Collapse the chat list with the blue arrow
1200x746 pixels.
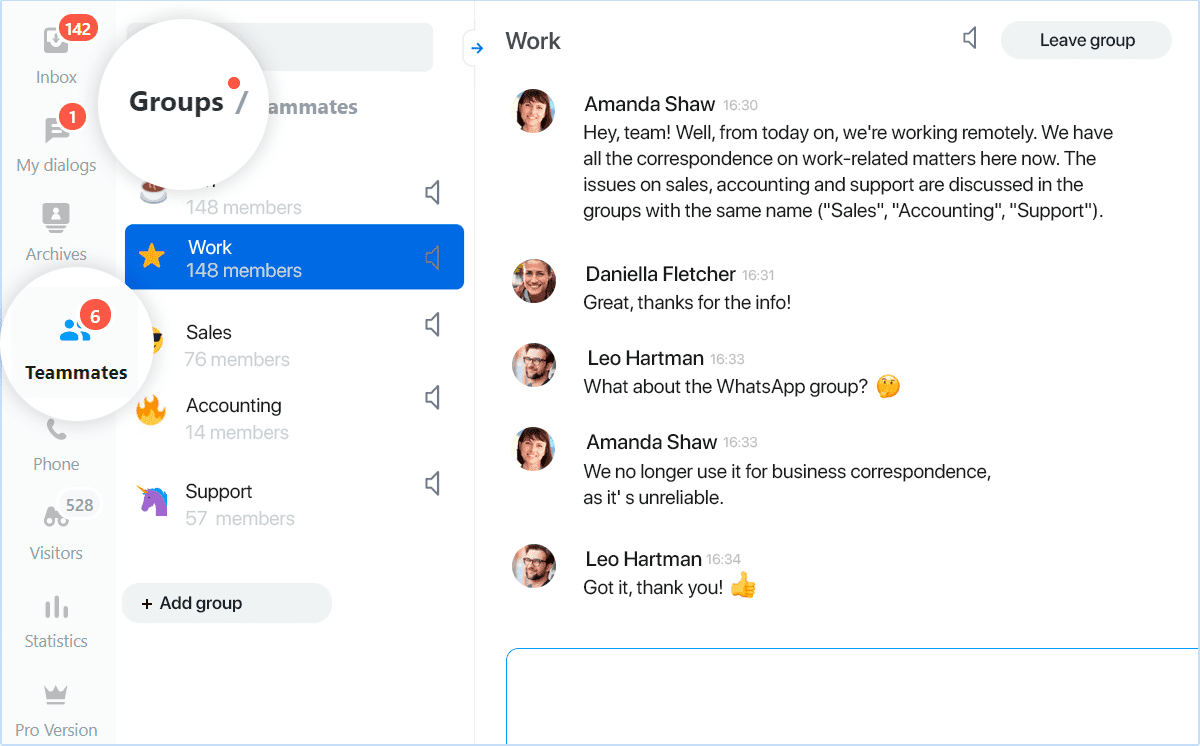click(x=475, y=47)
